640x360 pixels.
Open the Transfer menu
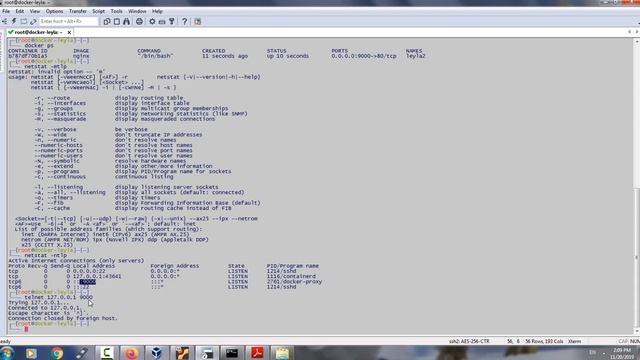click(78, 11)
